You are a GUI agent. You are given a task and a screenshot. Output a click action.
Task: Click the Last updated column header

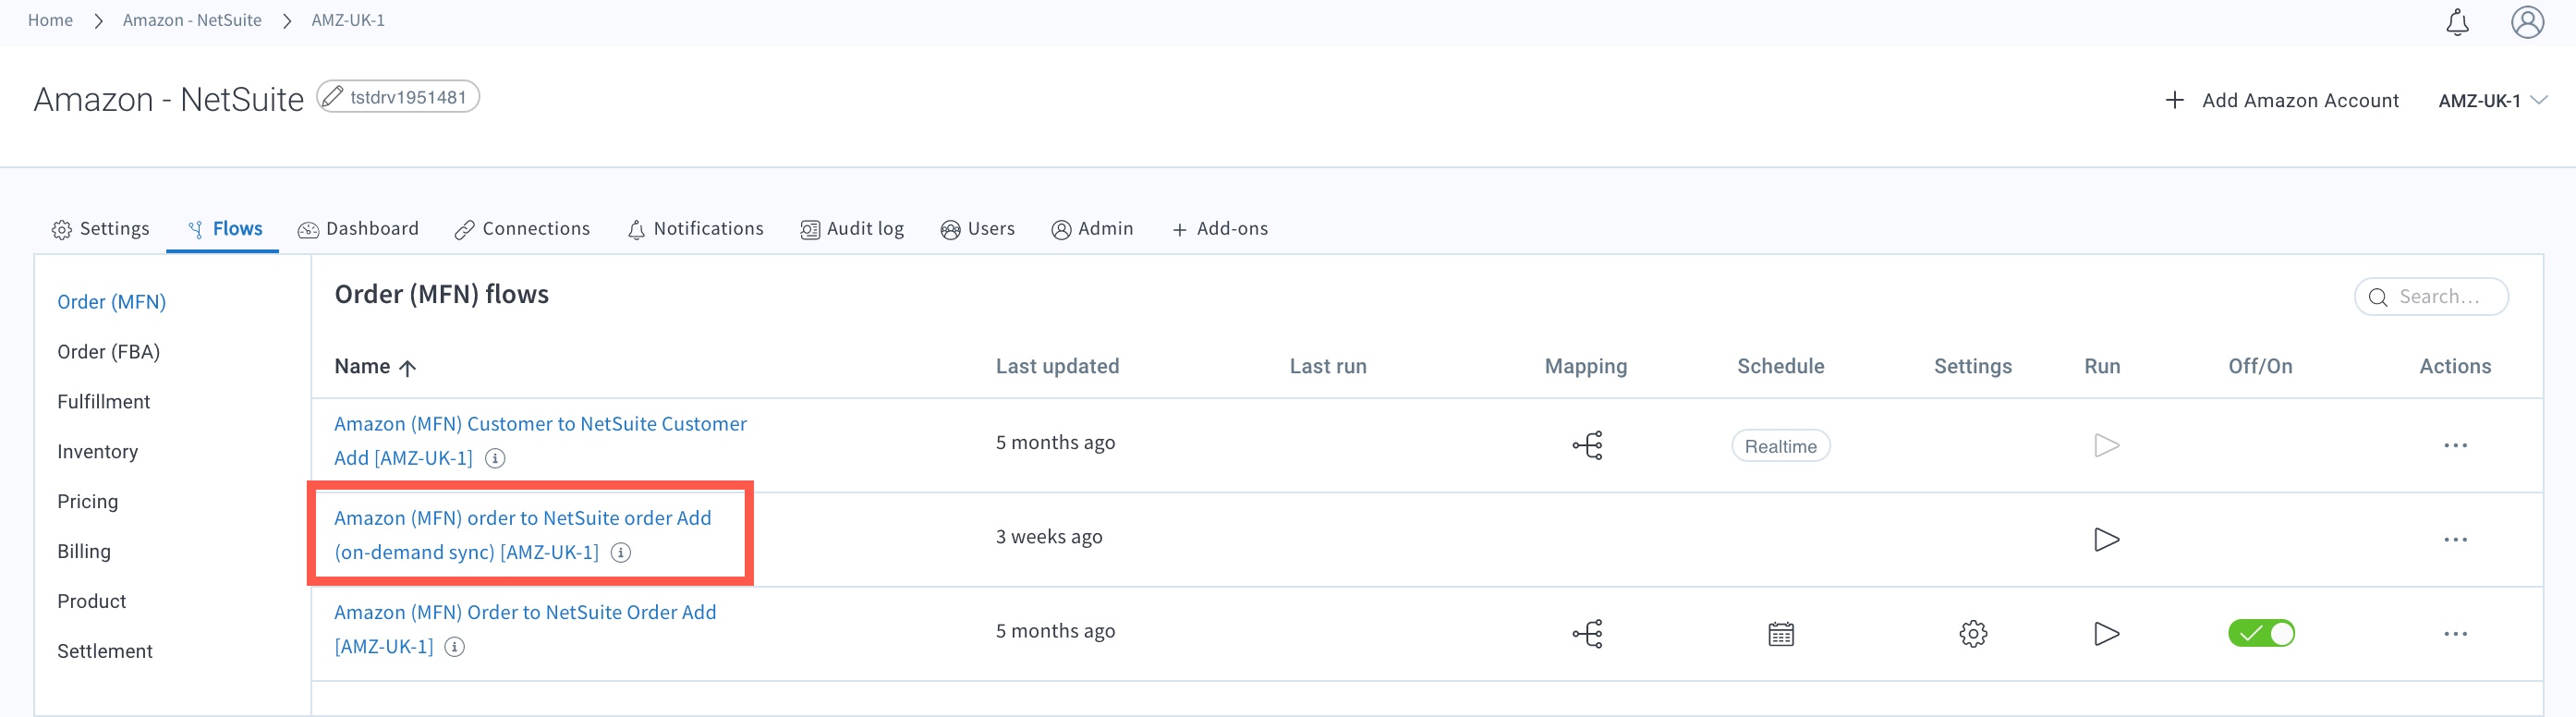coord(1057,367)
